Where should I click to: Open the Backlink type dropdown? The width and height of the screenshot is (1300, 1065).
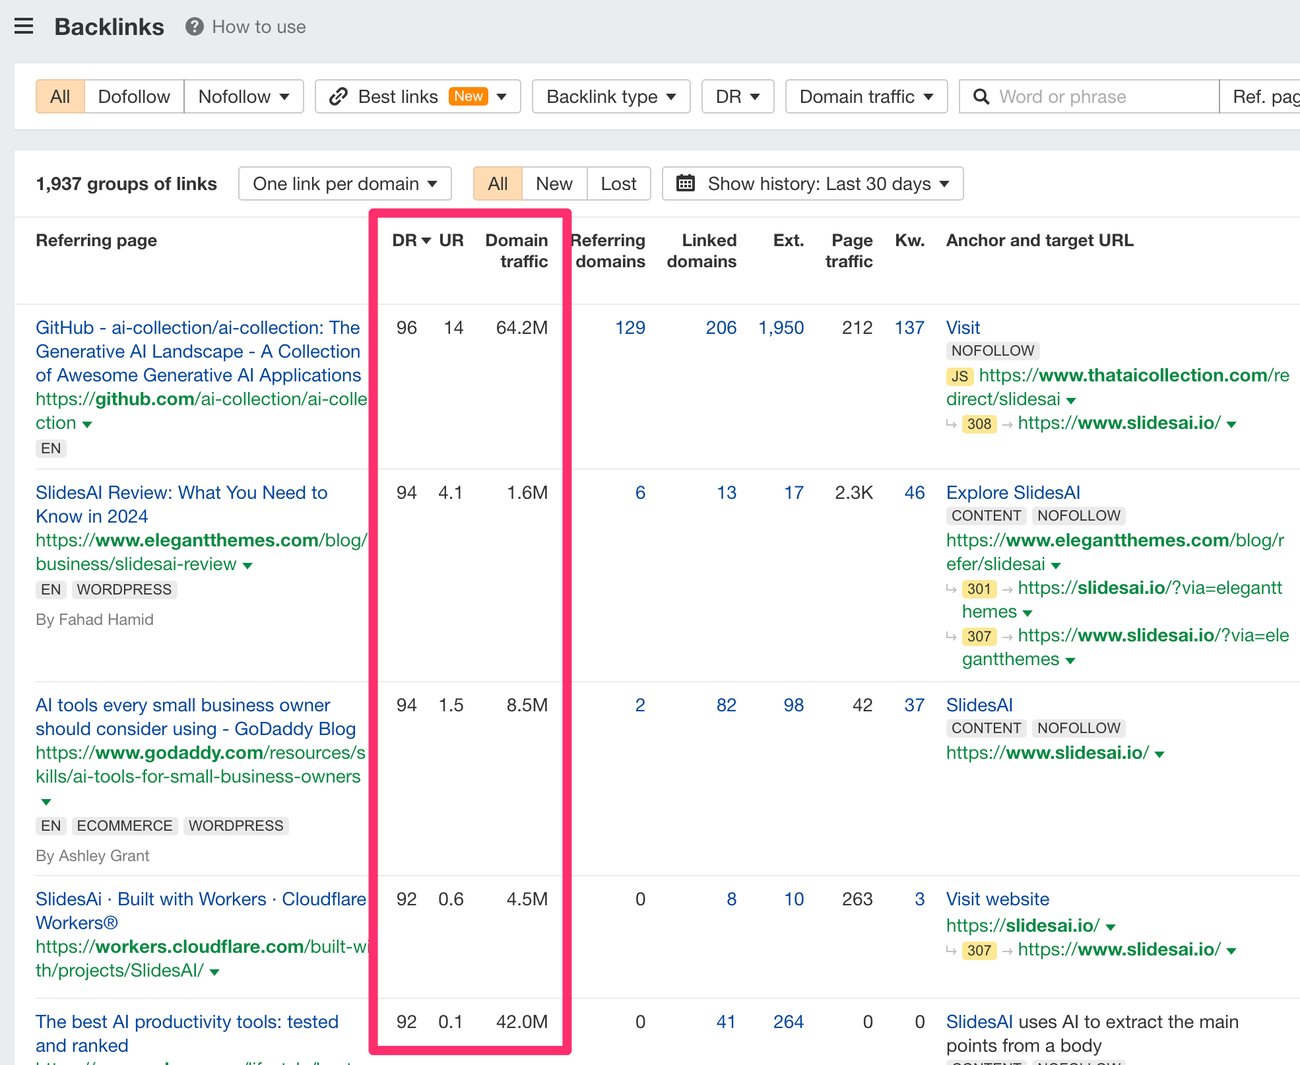pos(611,97)
